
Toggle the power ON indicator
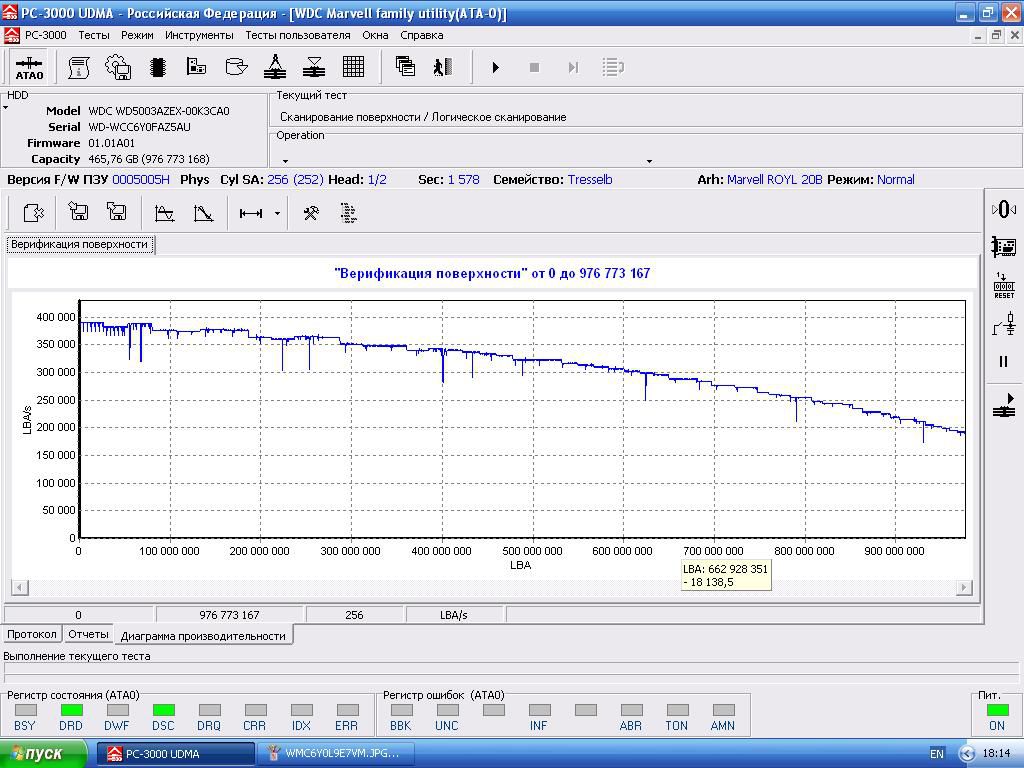(996, 711)
